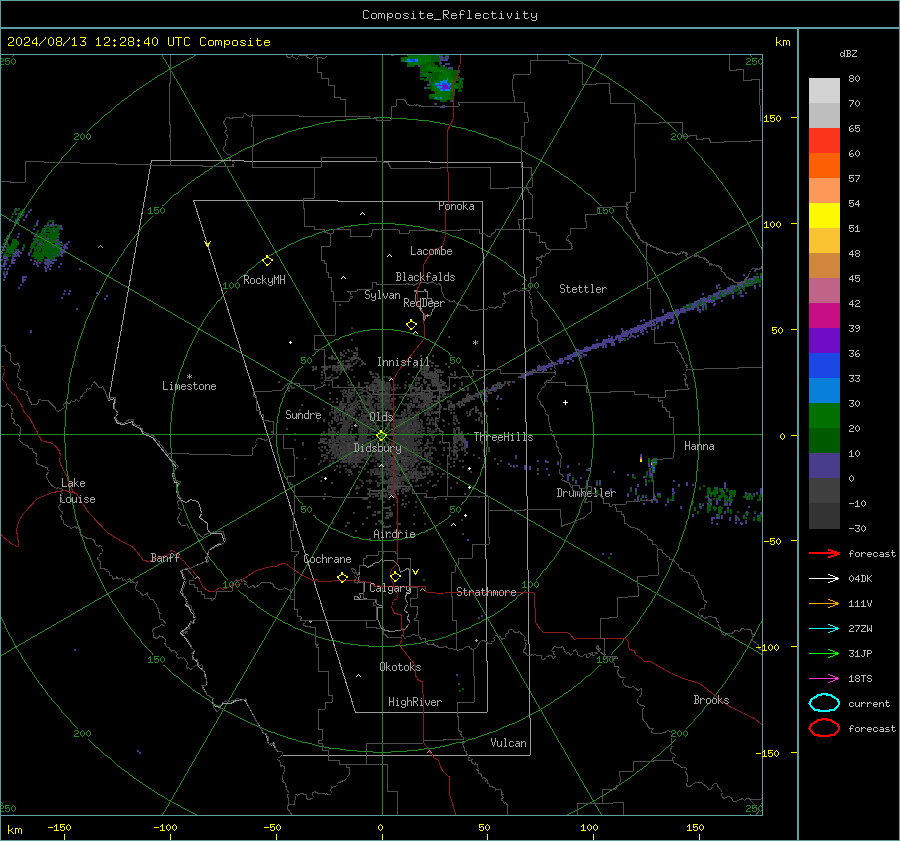Pick the dark gray swatch above -30
The height and width of the screenshot is (841, 900).
click(x=824, y=516)
